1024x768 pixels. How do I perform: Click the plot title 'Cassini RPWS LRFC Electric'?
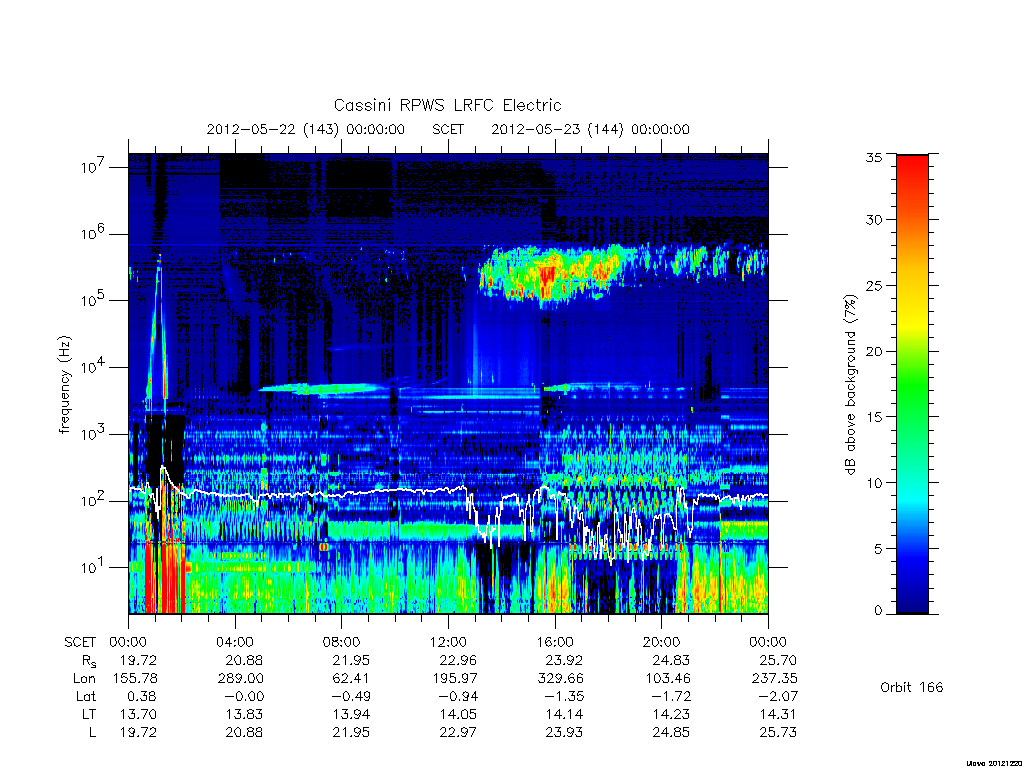447,105
